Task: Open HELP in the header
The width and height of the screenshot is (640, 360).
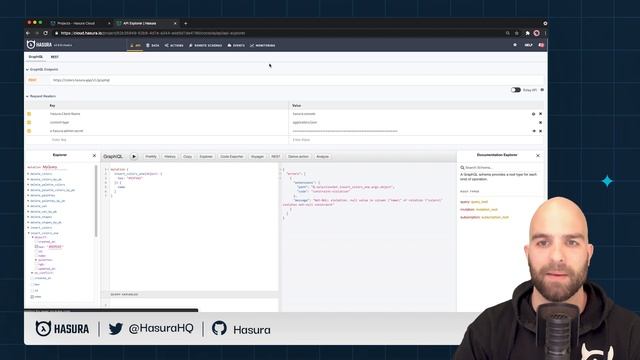Action: pos(528,45)
